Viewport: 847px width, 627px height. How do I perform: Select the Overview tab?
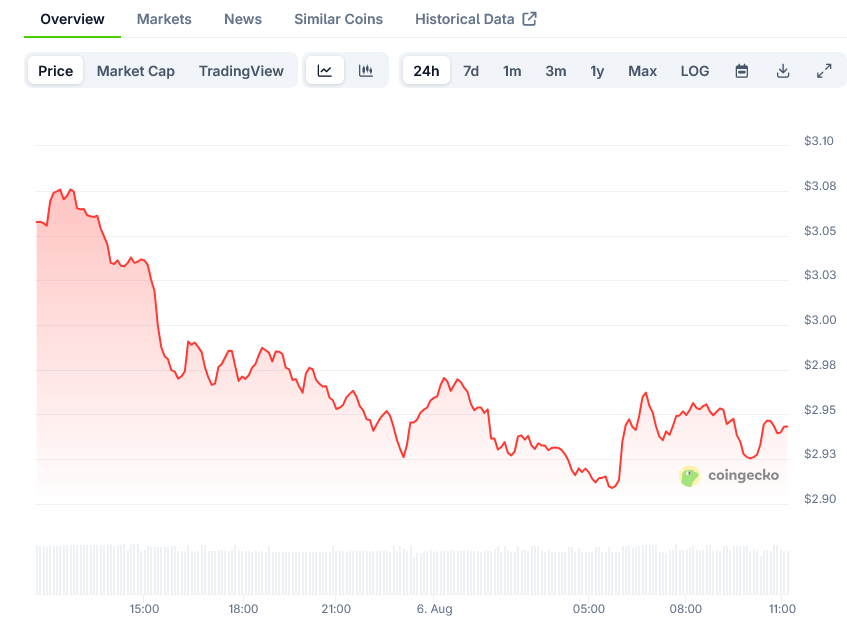click(x=72, y=19)
